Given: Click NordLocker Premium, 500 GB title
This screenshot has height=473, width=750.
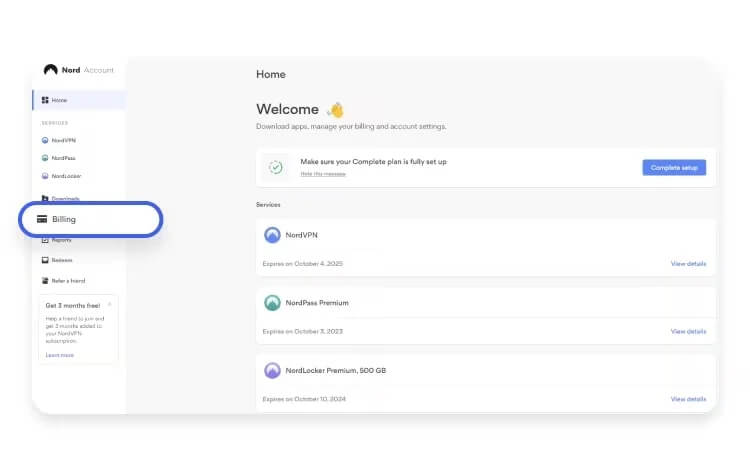Looking at the screenshot, I should tap(336, 370).
